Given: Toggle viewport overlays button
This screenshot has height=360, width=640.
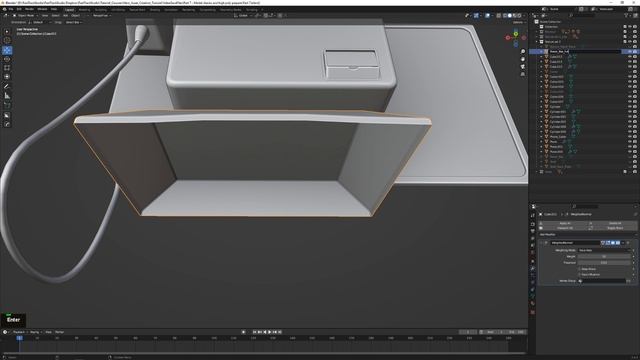Looking at the screenshot, I should pos(488,16).
